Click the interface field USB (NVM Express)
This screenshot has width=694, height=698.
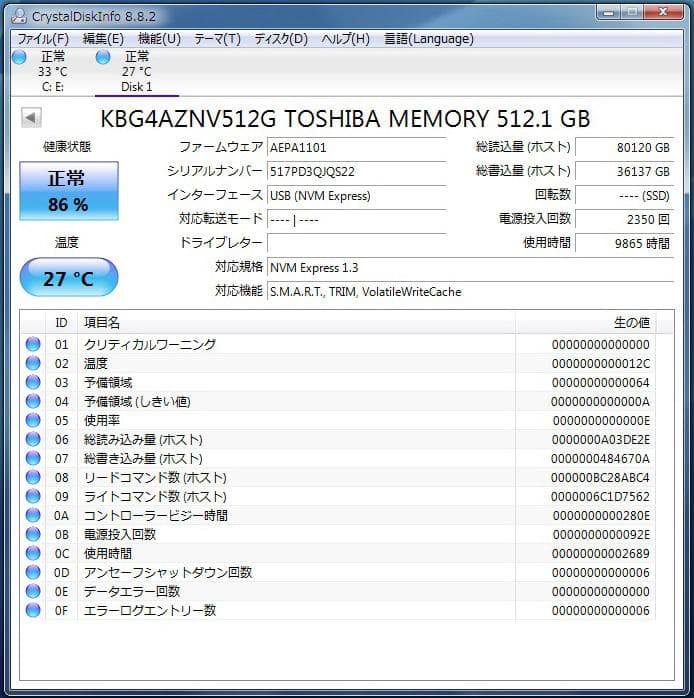(357, 195)
